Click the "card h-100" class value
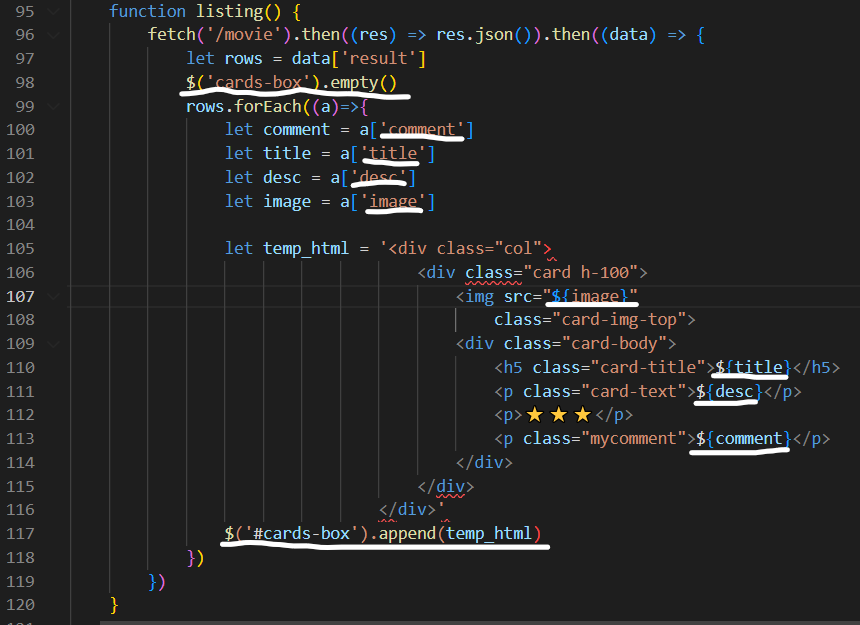 (580, 272)
